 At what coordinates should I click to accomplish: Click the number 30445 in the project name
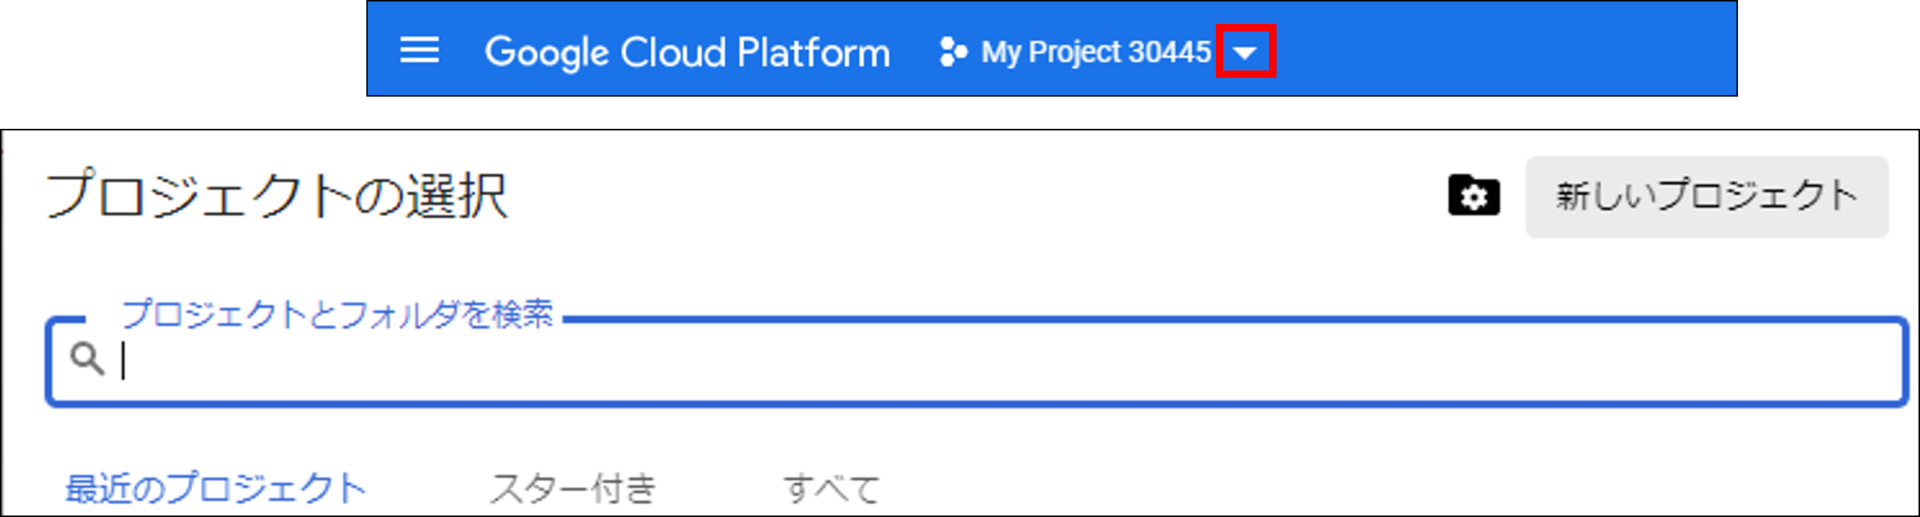pyautogui.click(x=1169, y=52)
